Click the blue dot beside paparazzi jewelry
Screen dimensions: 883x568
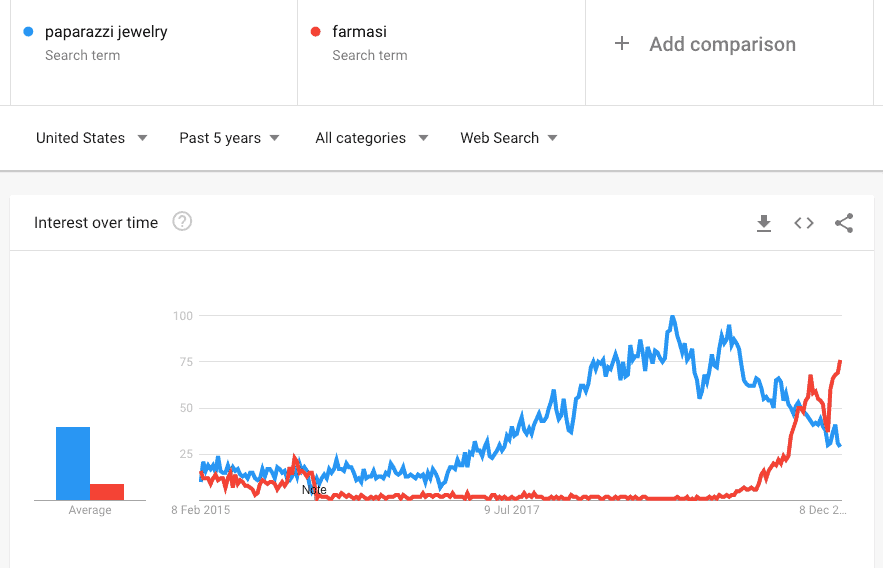tap(28, 32)
